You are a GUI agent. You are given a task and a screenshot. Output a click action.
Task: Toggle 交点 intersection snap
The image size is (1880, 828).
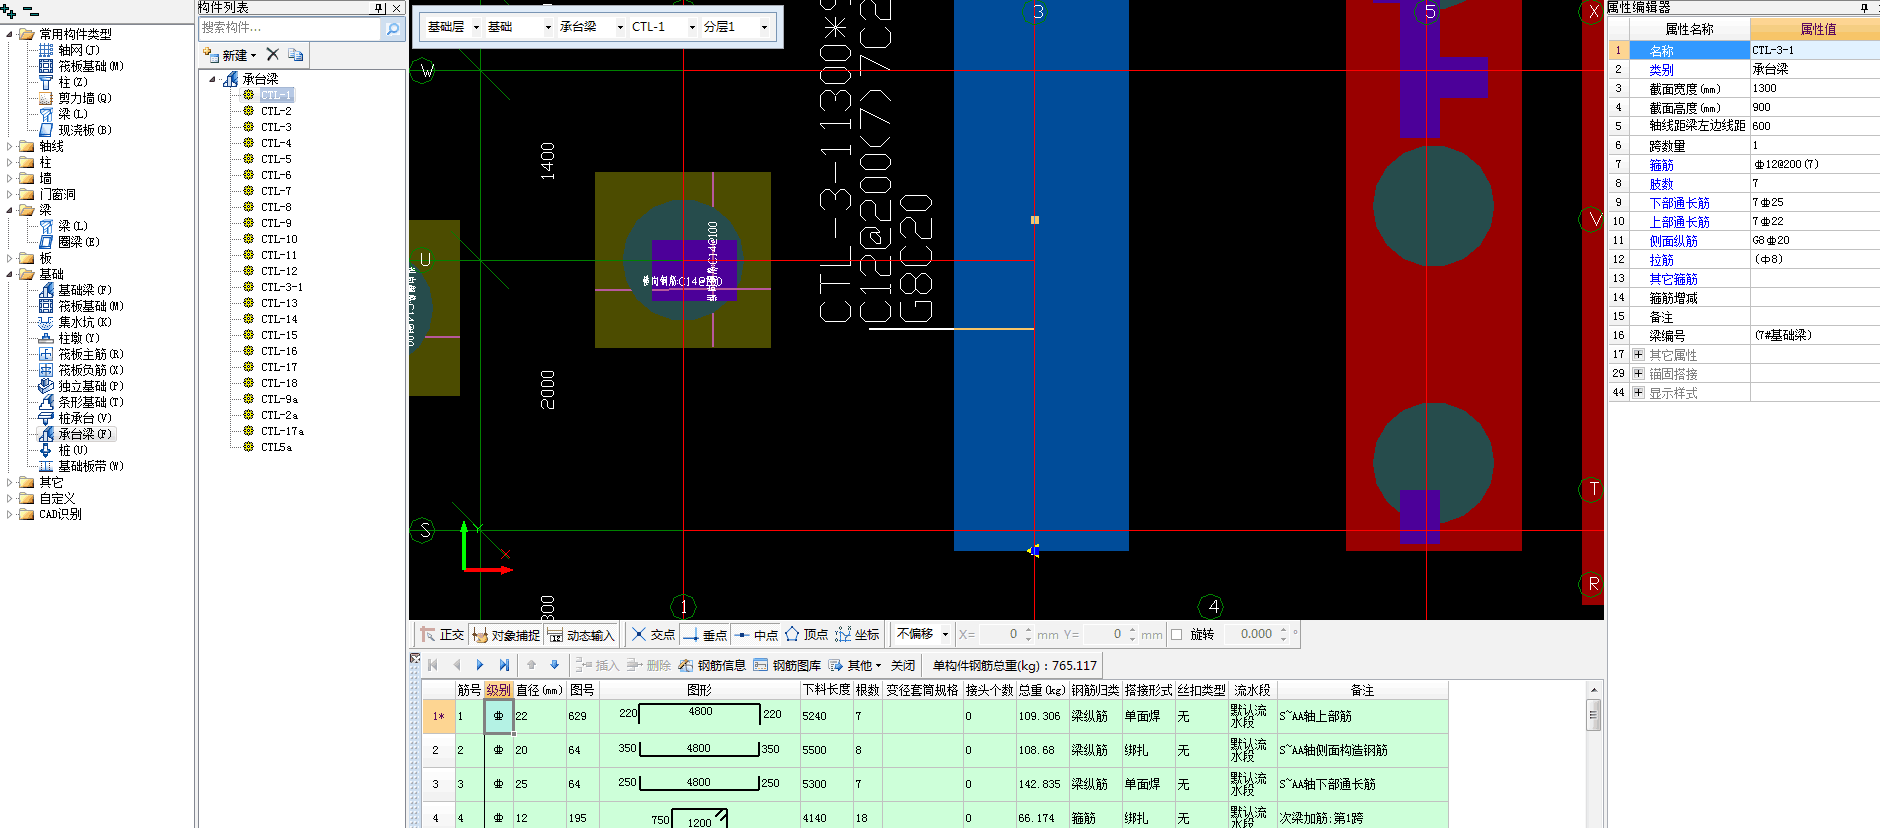click(653, 635)
